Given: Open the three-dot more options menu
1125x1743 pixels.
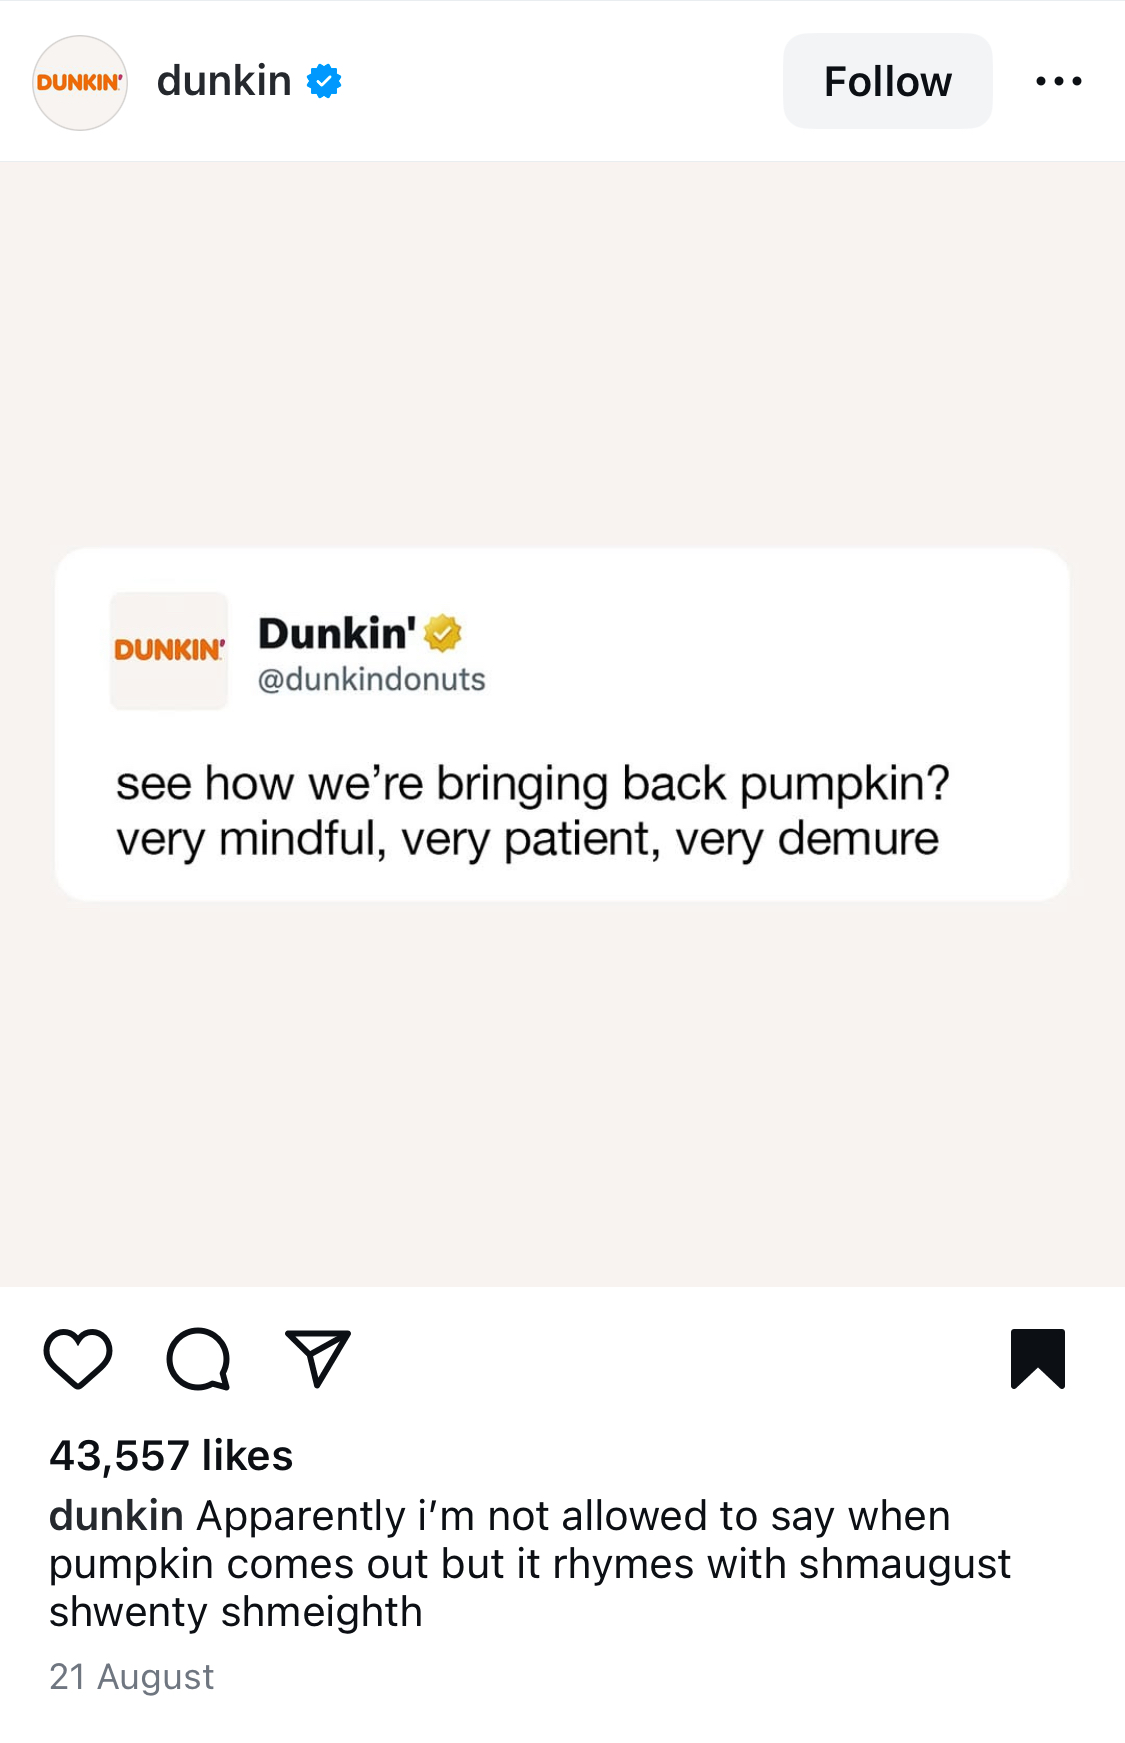Looking at the screenshot, I should click(x=1059, y=81).
